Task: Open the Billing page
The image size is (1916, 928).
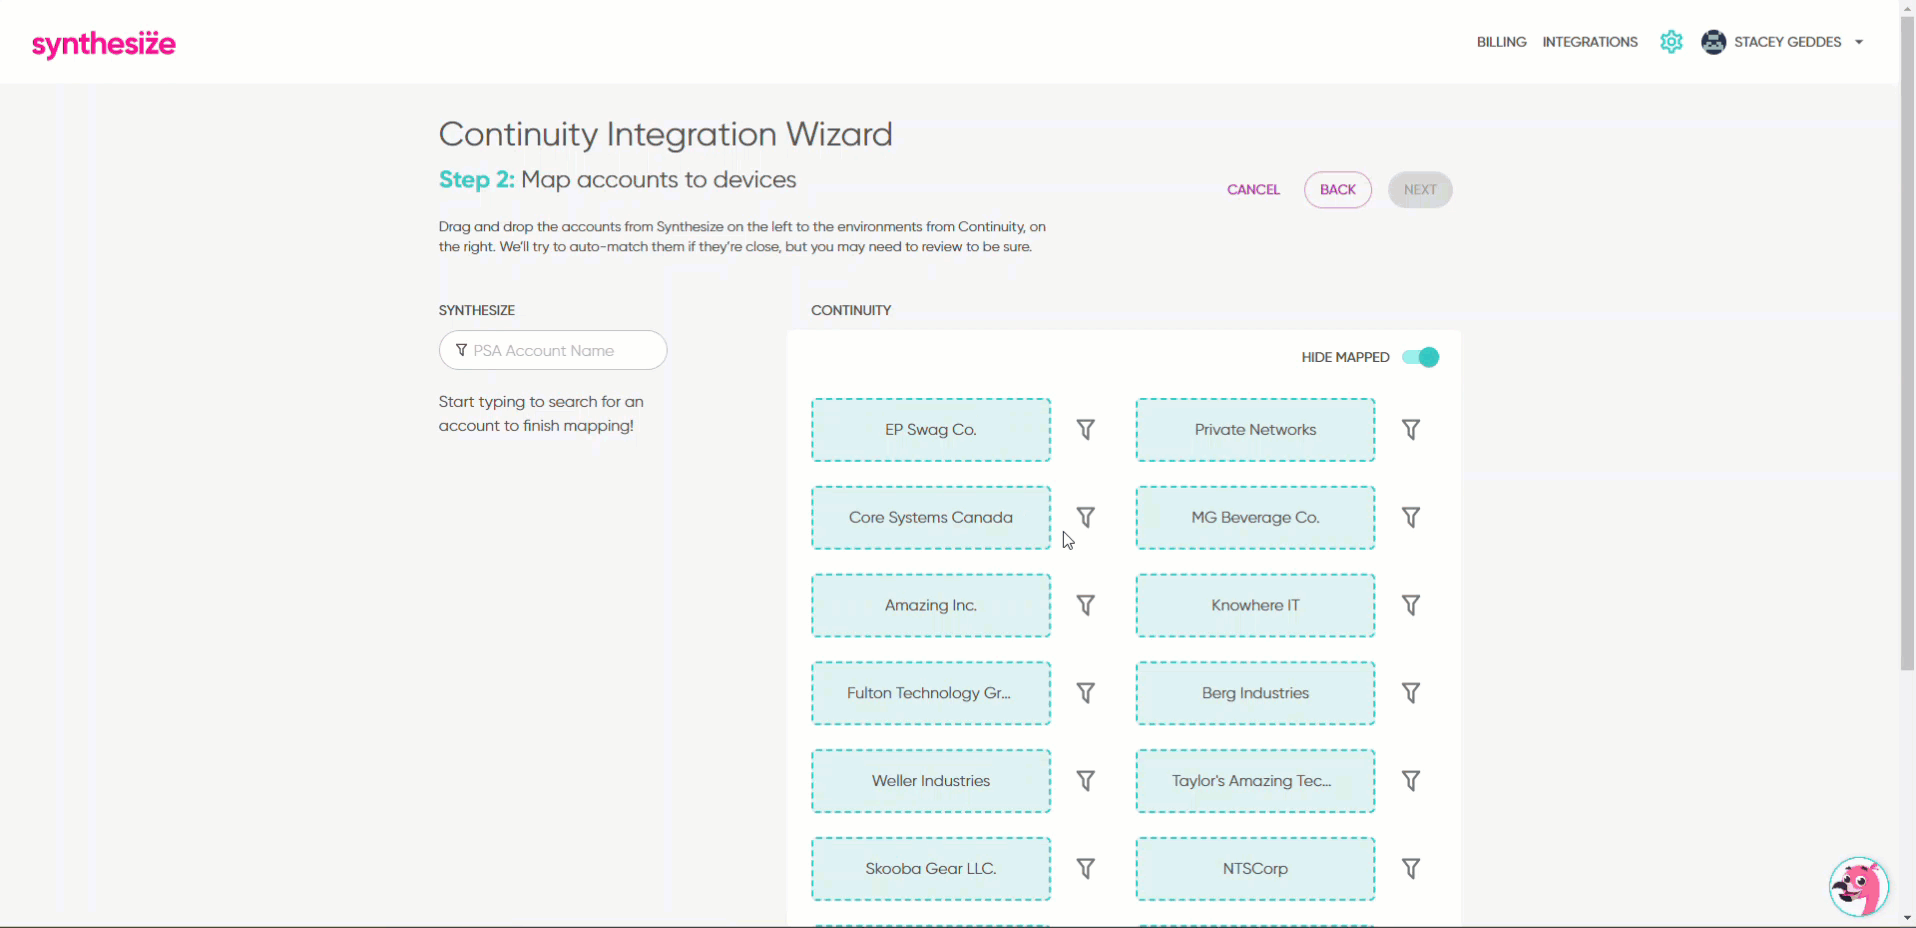Action: click(x=1501, y=42)
